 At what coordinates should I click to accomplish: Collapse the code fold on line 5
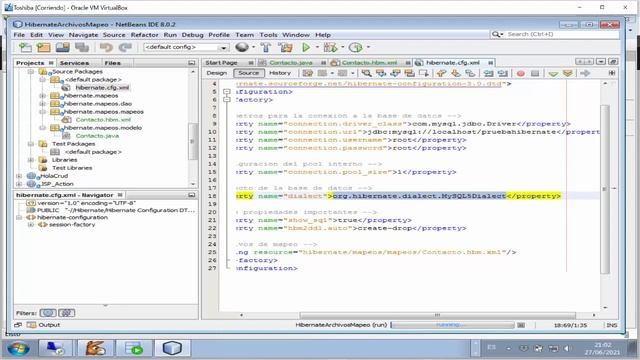(227, 92)
